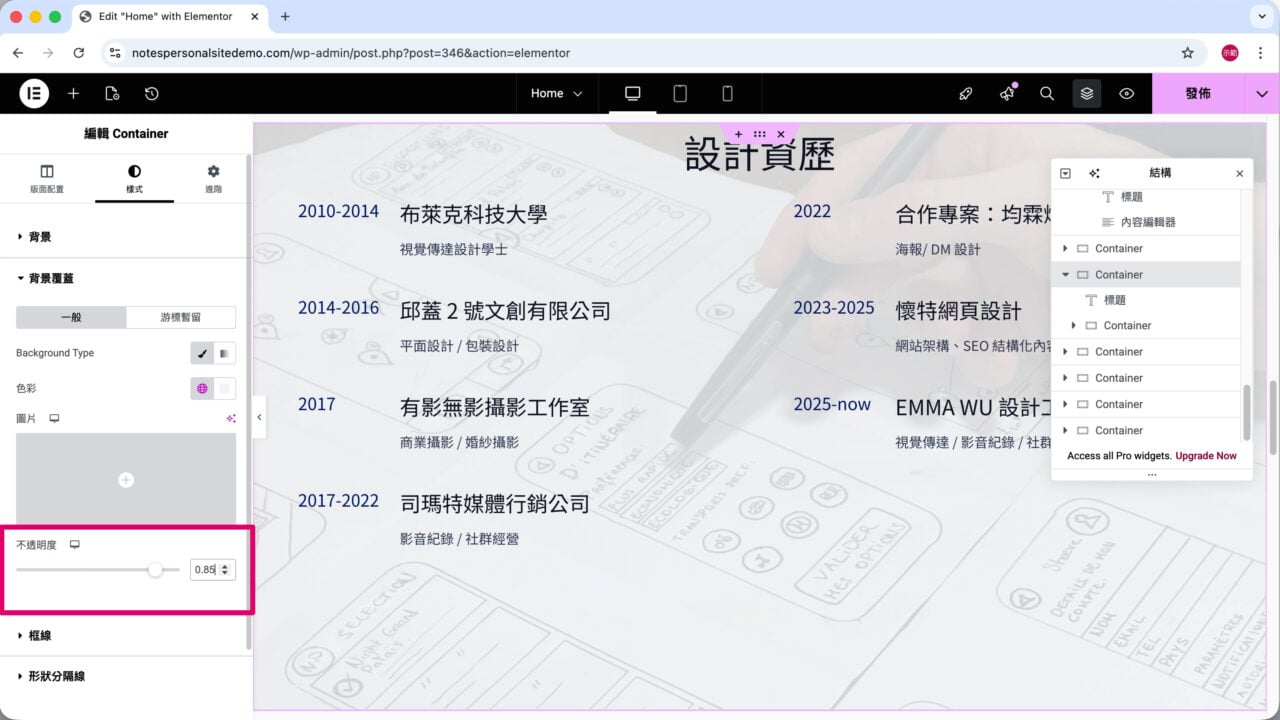1280x720 pixels.
Task: Add image via the plus placeholder
Action: [x=126, y=480]
